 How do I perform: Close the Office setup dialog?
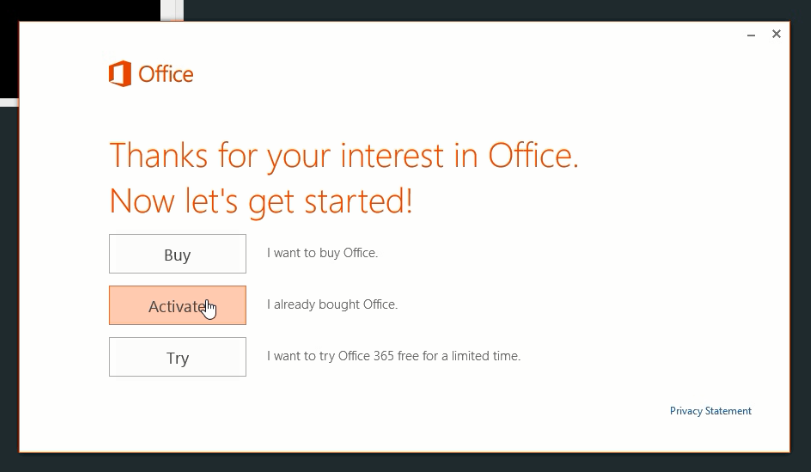[776, 34]
